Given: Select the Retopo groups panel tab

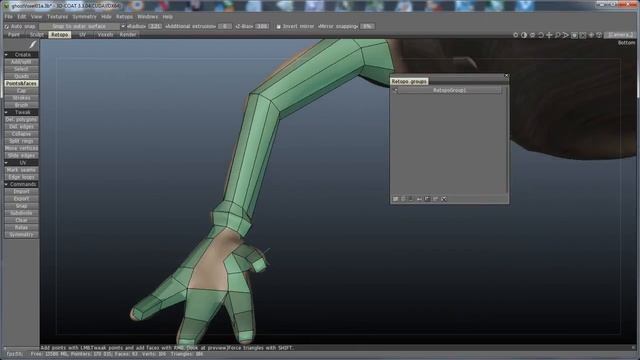Looking at the screenshot, I should coord(409,81).
